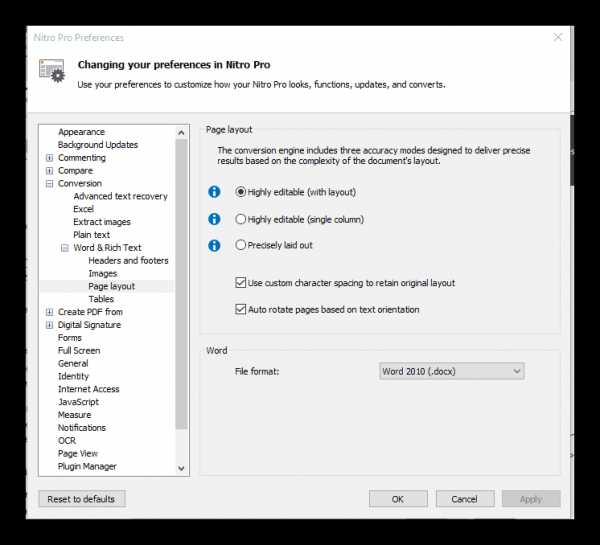600x545 pixels.
Task: Click info icon beside Precisely laid out
Action: [214, 245]
